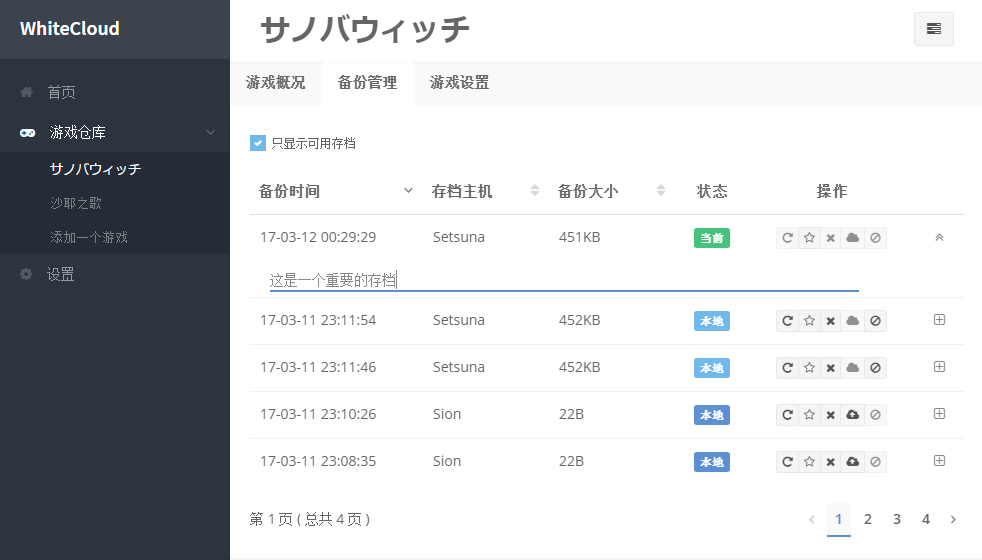
Task: Sort by 备份时间 column arrow
Action: (408, 191)
